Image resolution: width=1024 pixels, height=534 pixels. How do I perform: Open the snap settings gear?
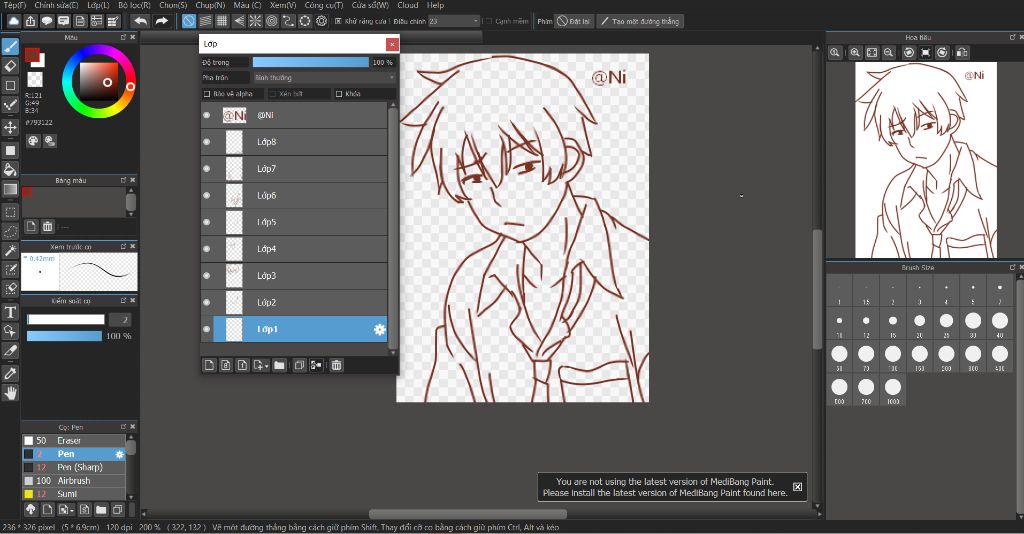321,21
